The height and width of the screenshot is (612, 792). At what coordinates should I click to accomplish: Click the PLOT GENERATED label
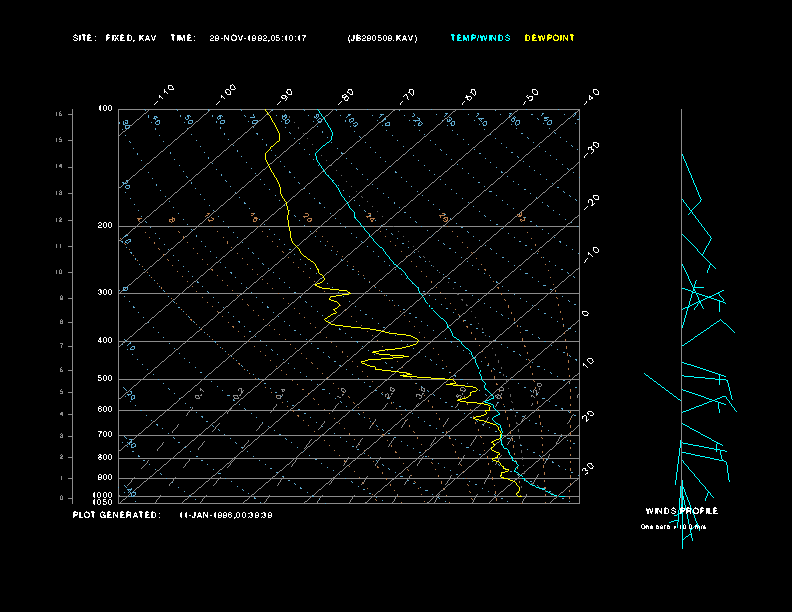coord(115,515)
